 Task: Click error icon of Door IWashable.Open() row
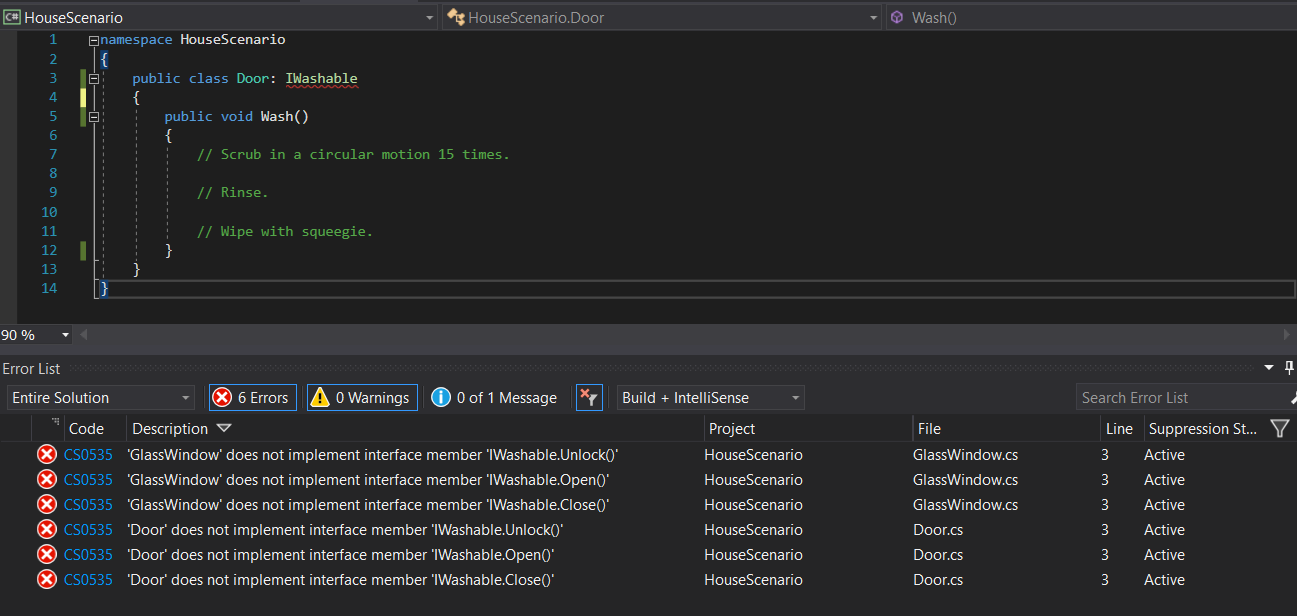[46, 555]
